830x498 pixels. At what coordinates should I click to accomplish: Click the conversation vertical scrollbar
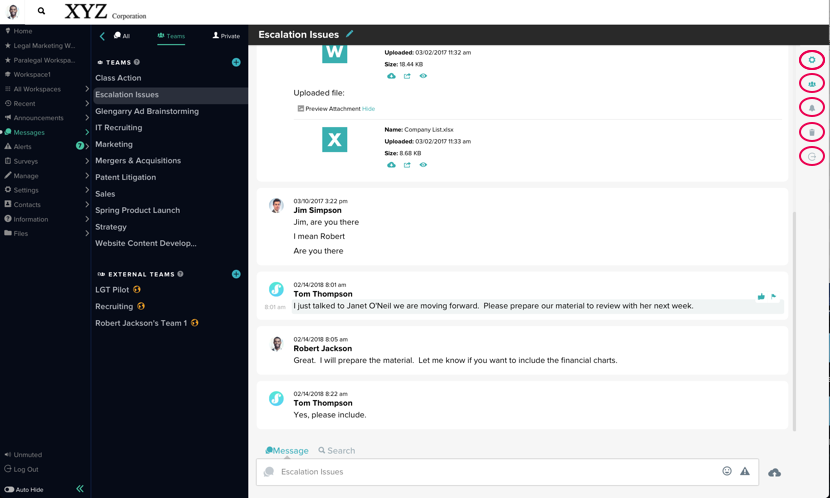(793, 321)
